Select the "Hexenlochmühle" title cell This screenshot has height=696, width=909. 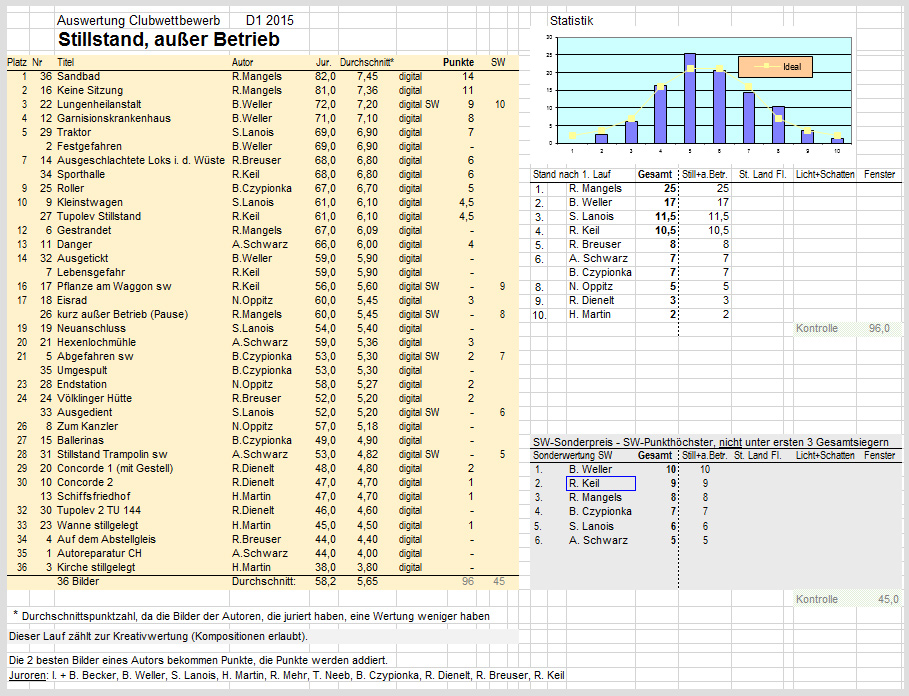pyautogui.click(x=96, y=342)
